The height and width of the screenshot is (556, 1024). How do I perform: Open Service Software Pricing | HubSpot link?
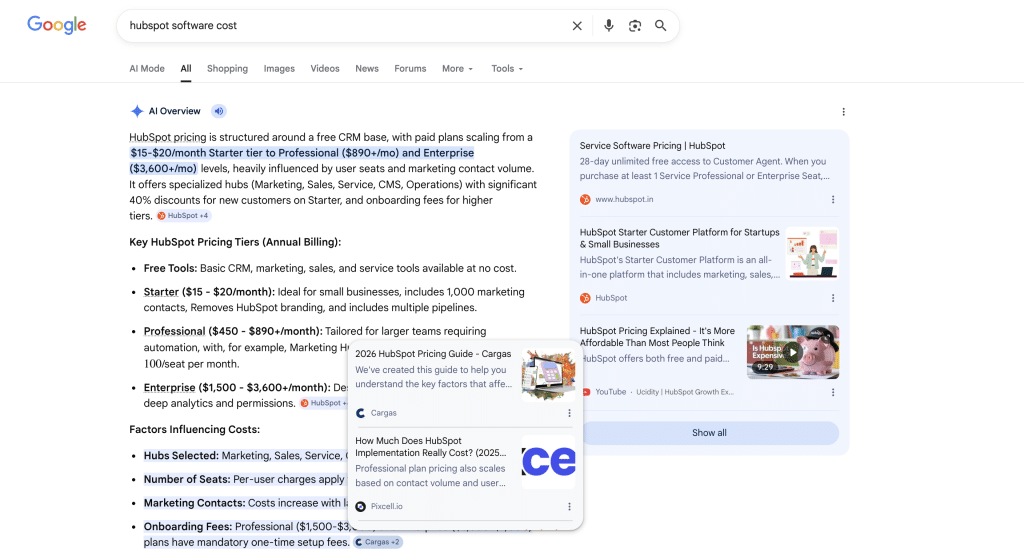652,146
